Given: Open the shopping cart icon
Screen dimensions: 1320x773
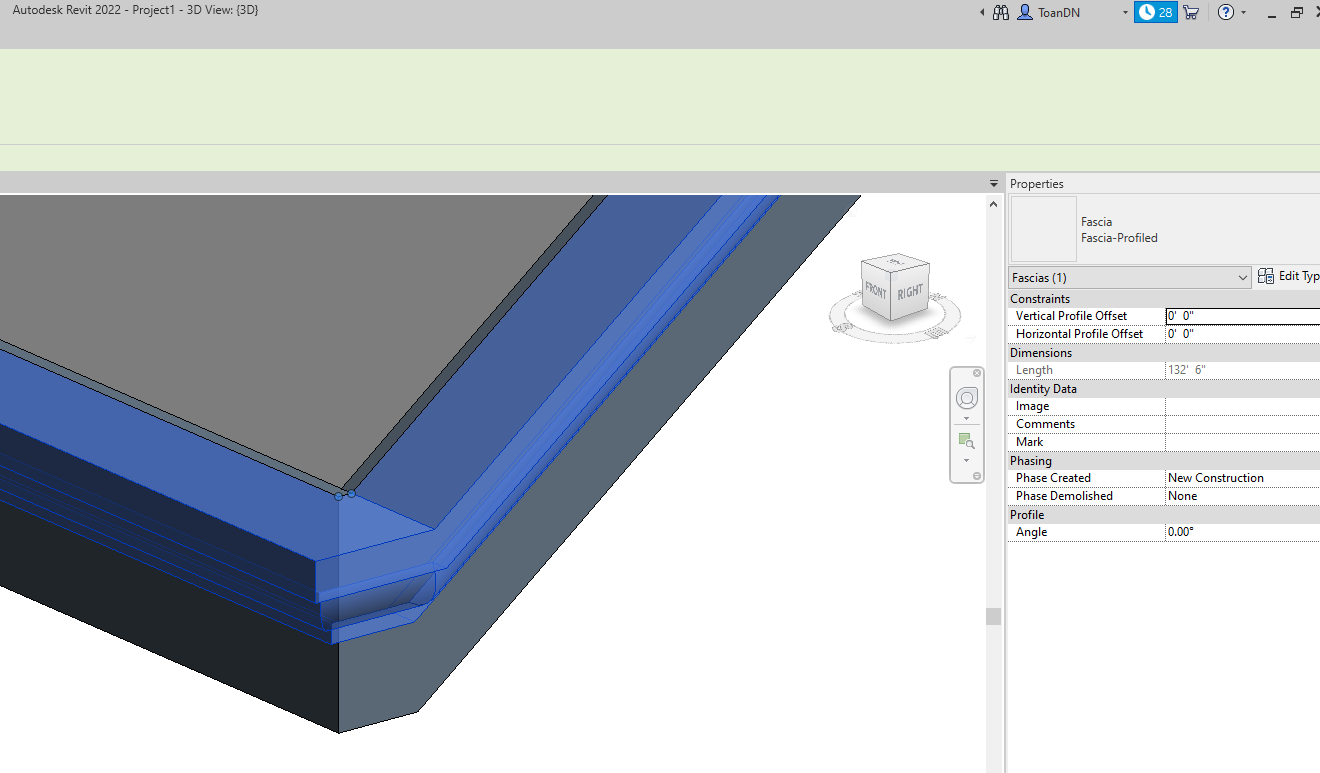Looking at the screenshot, I should pyautogui.click(x=1191, y=12).
